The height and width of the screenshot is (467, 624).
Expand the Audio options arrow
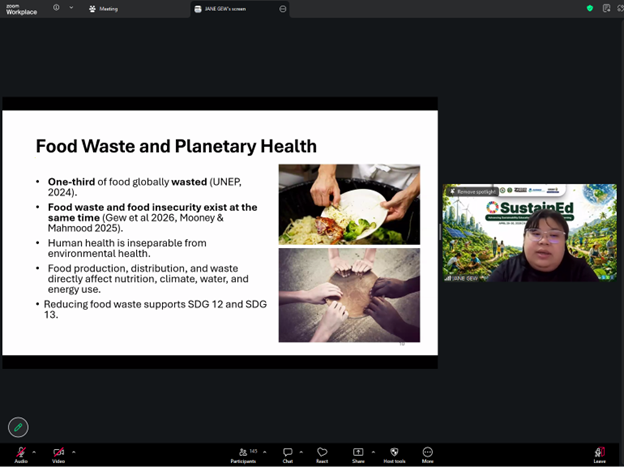35,451
